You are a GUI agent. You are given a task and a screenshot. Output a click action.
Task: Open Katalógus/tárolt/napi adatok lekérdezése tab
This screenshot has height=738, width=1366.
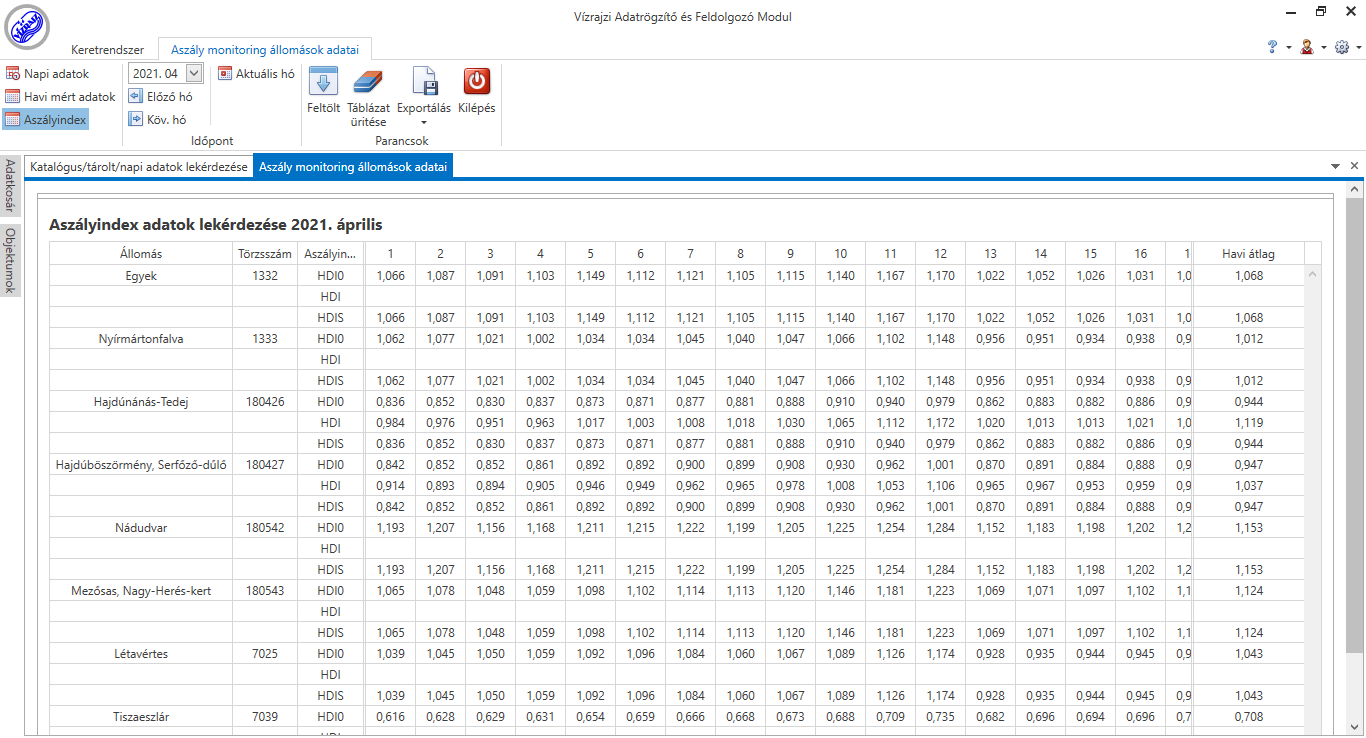(x=139, y=167)
